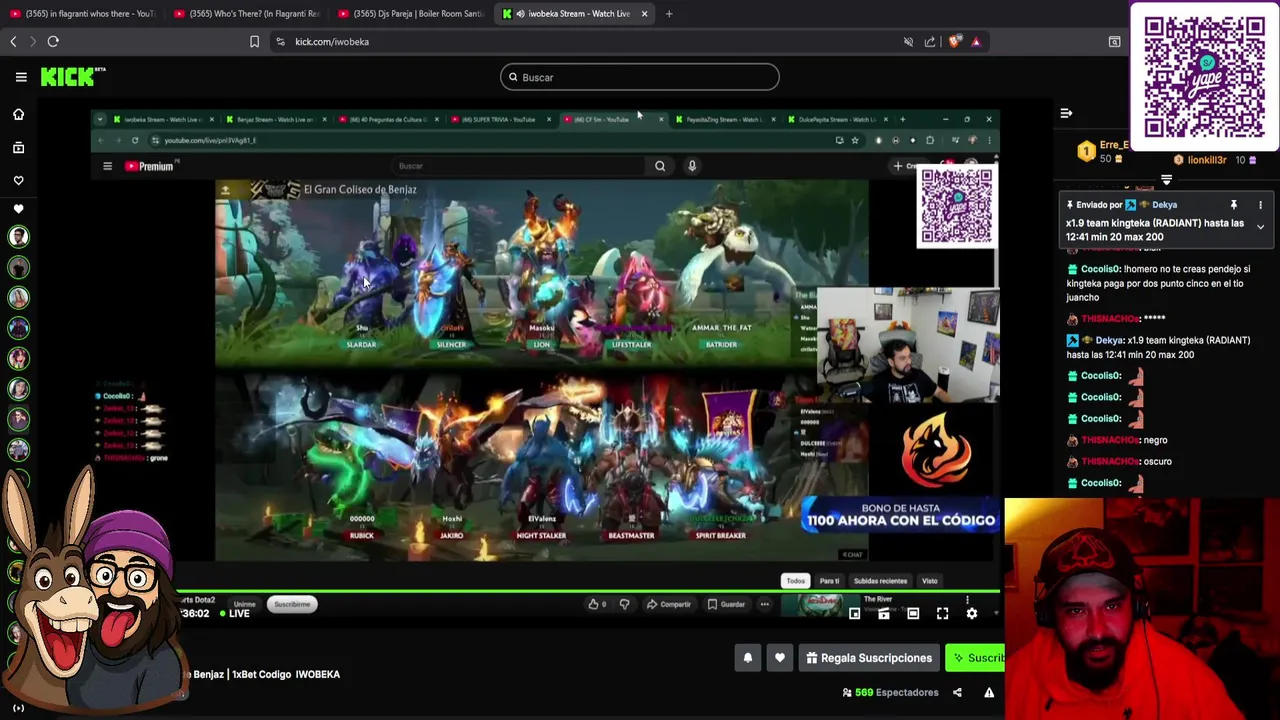Open Erre_E leaderboard entry
This screenshot has width=1280, height=720.
click(x=1102, y=151)
